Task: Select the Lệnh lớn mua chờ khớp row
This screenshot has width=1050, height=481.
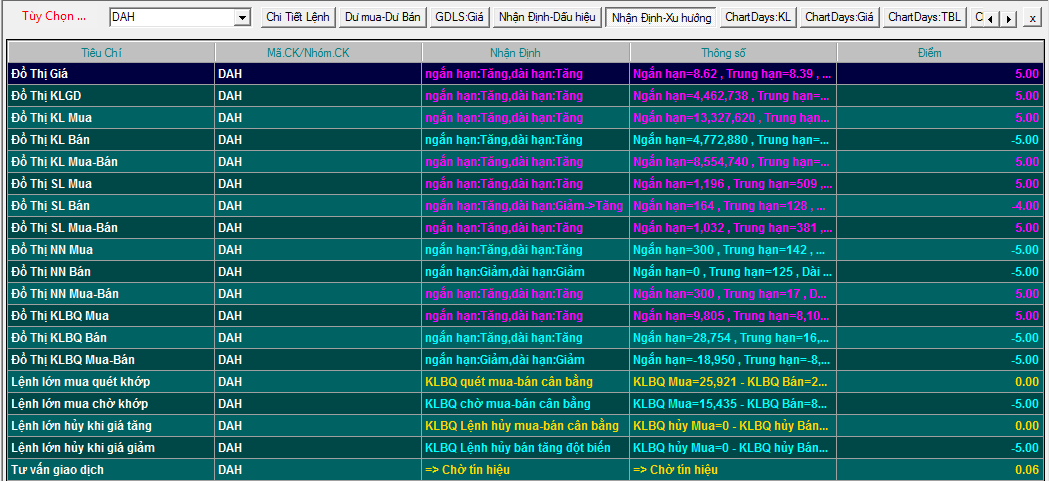Action: tap(526, 404)
